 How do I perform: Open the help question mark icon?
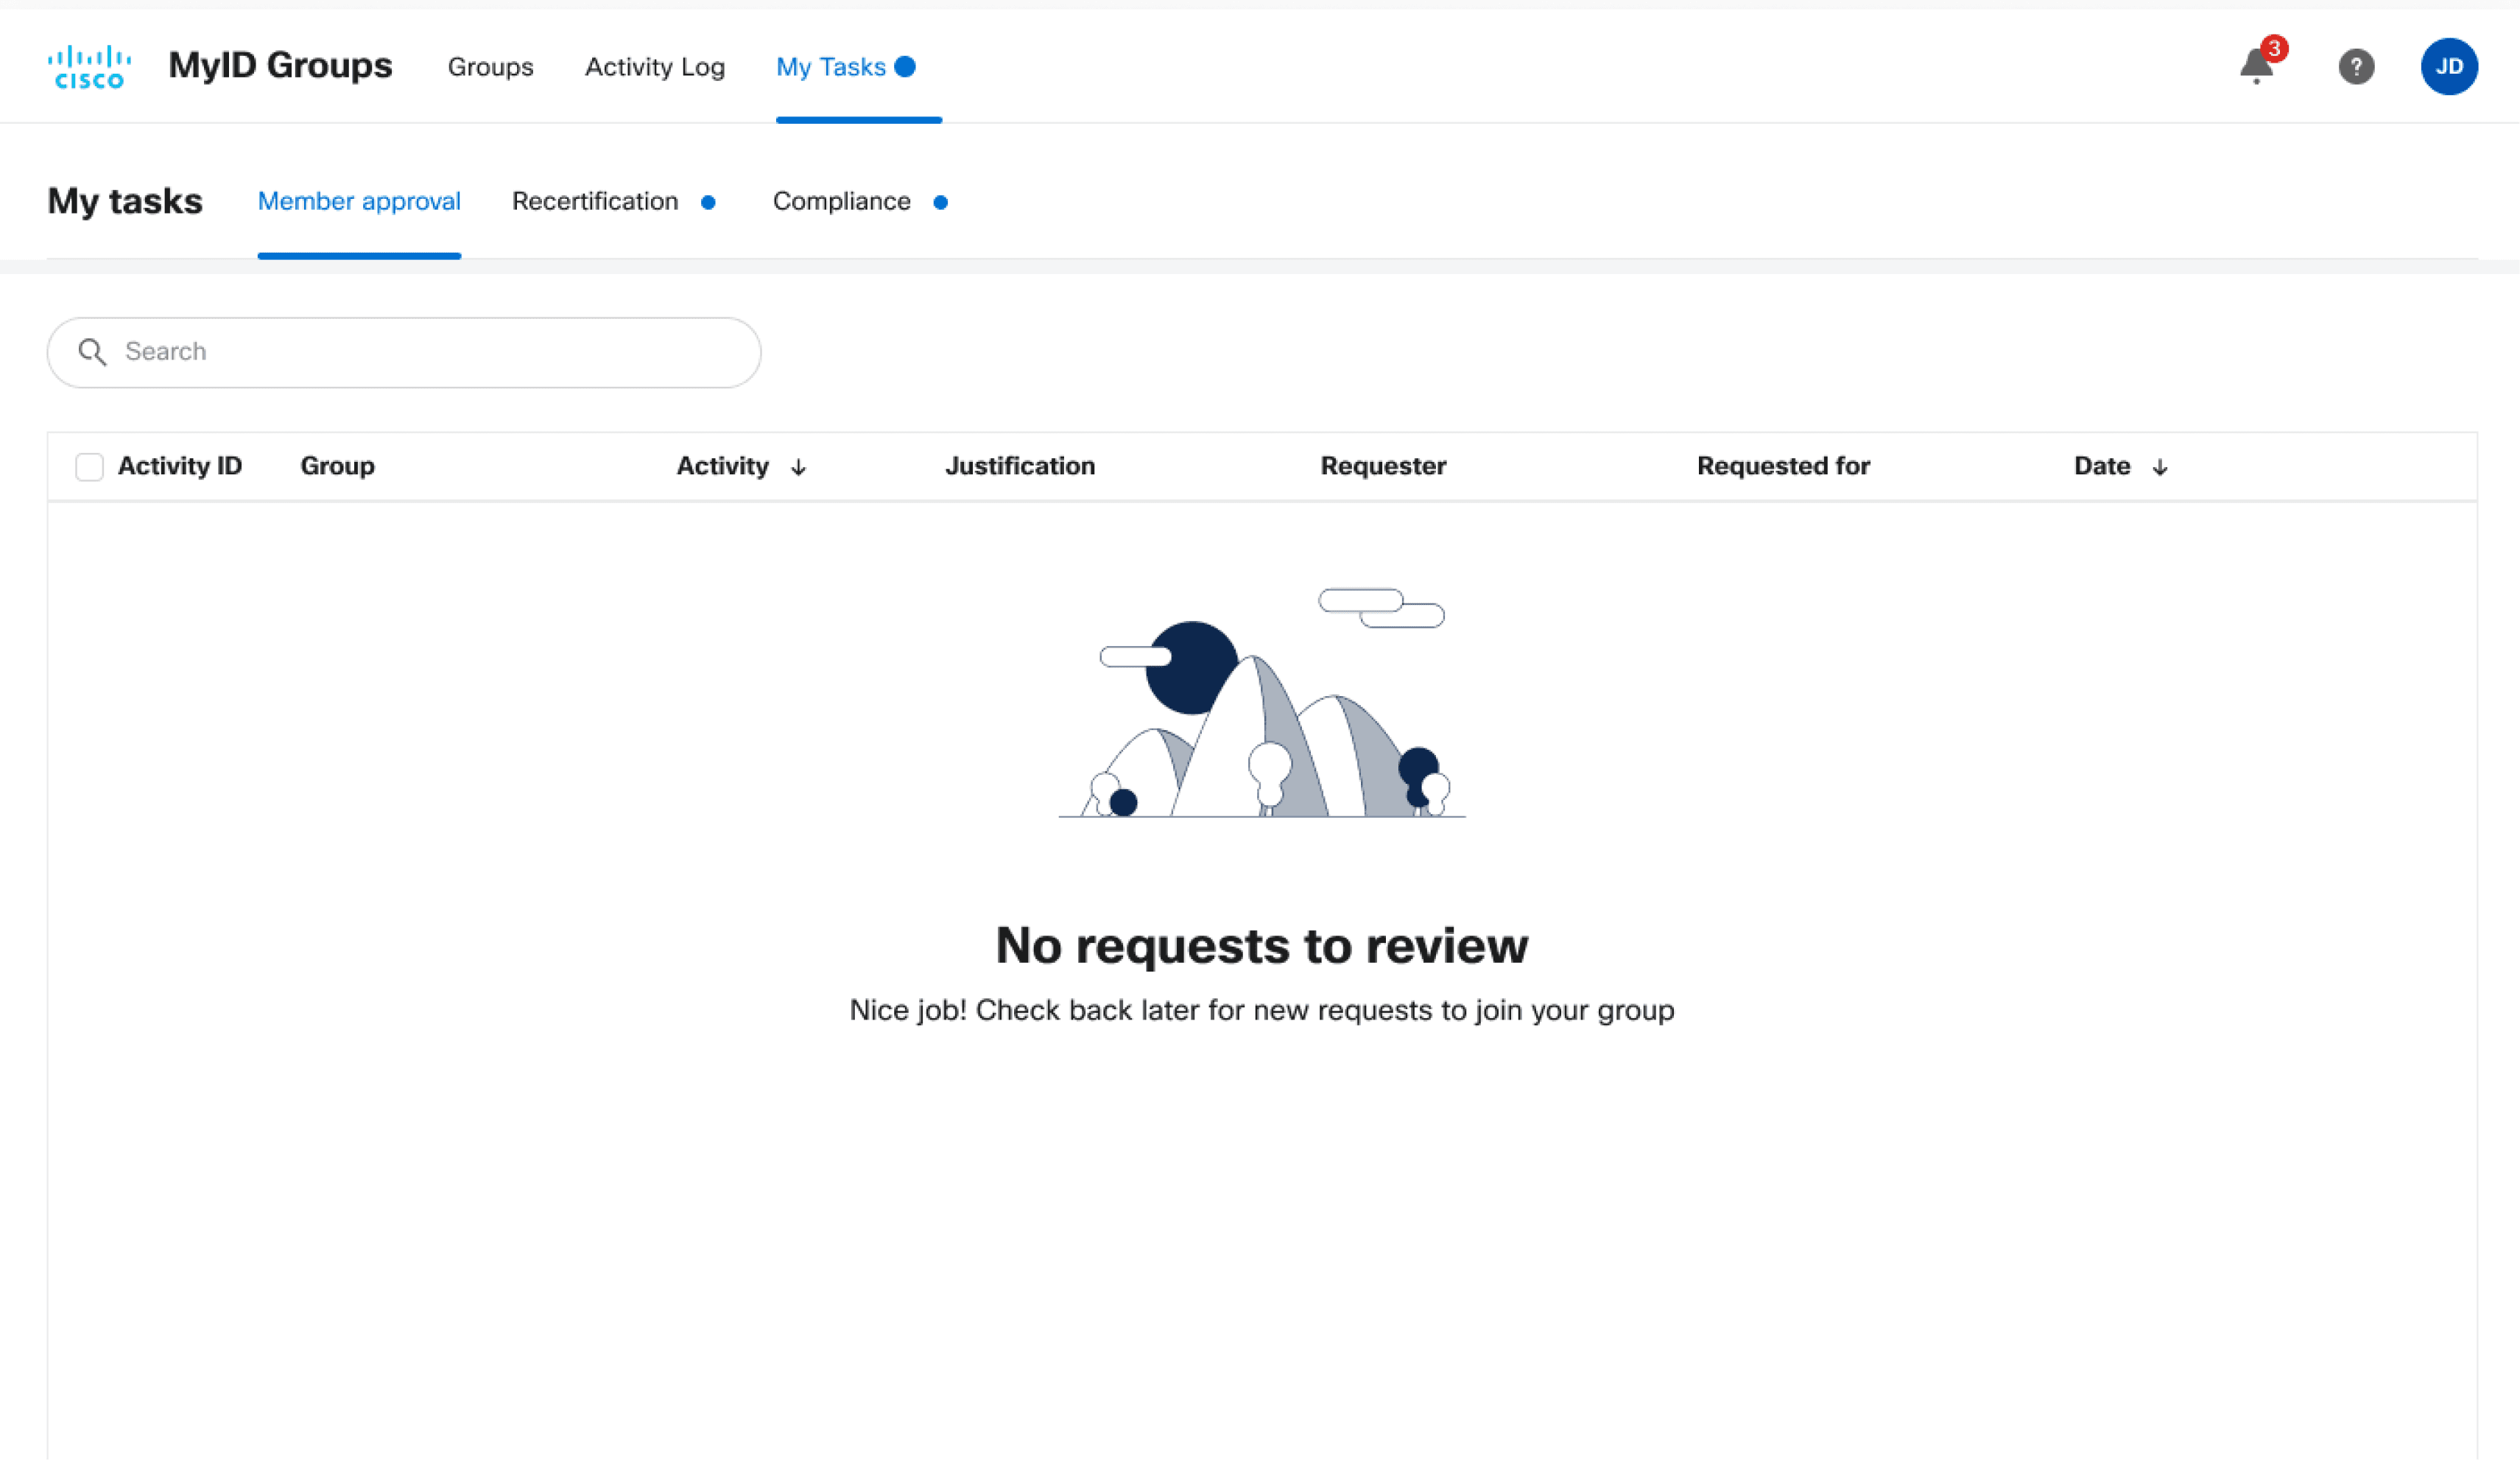(x=2356, y=67)
